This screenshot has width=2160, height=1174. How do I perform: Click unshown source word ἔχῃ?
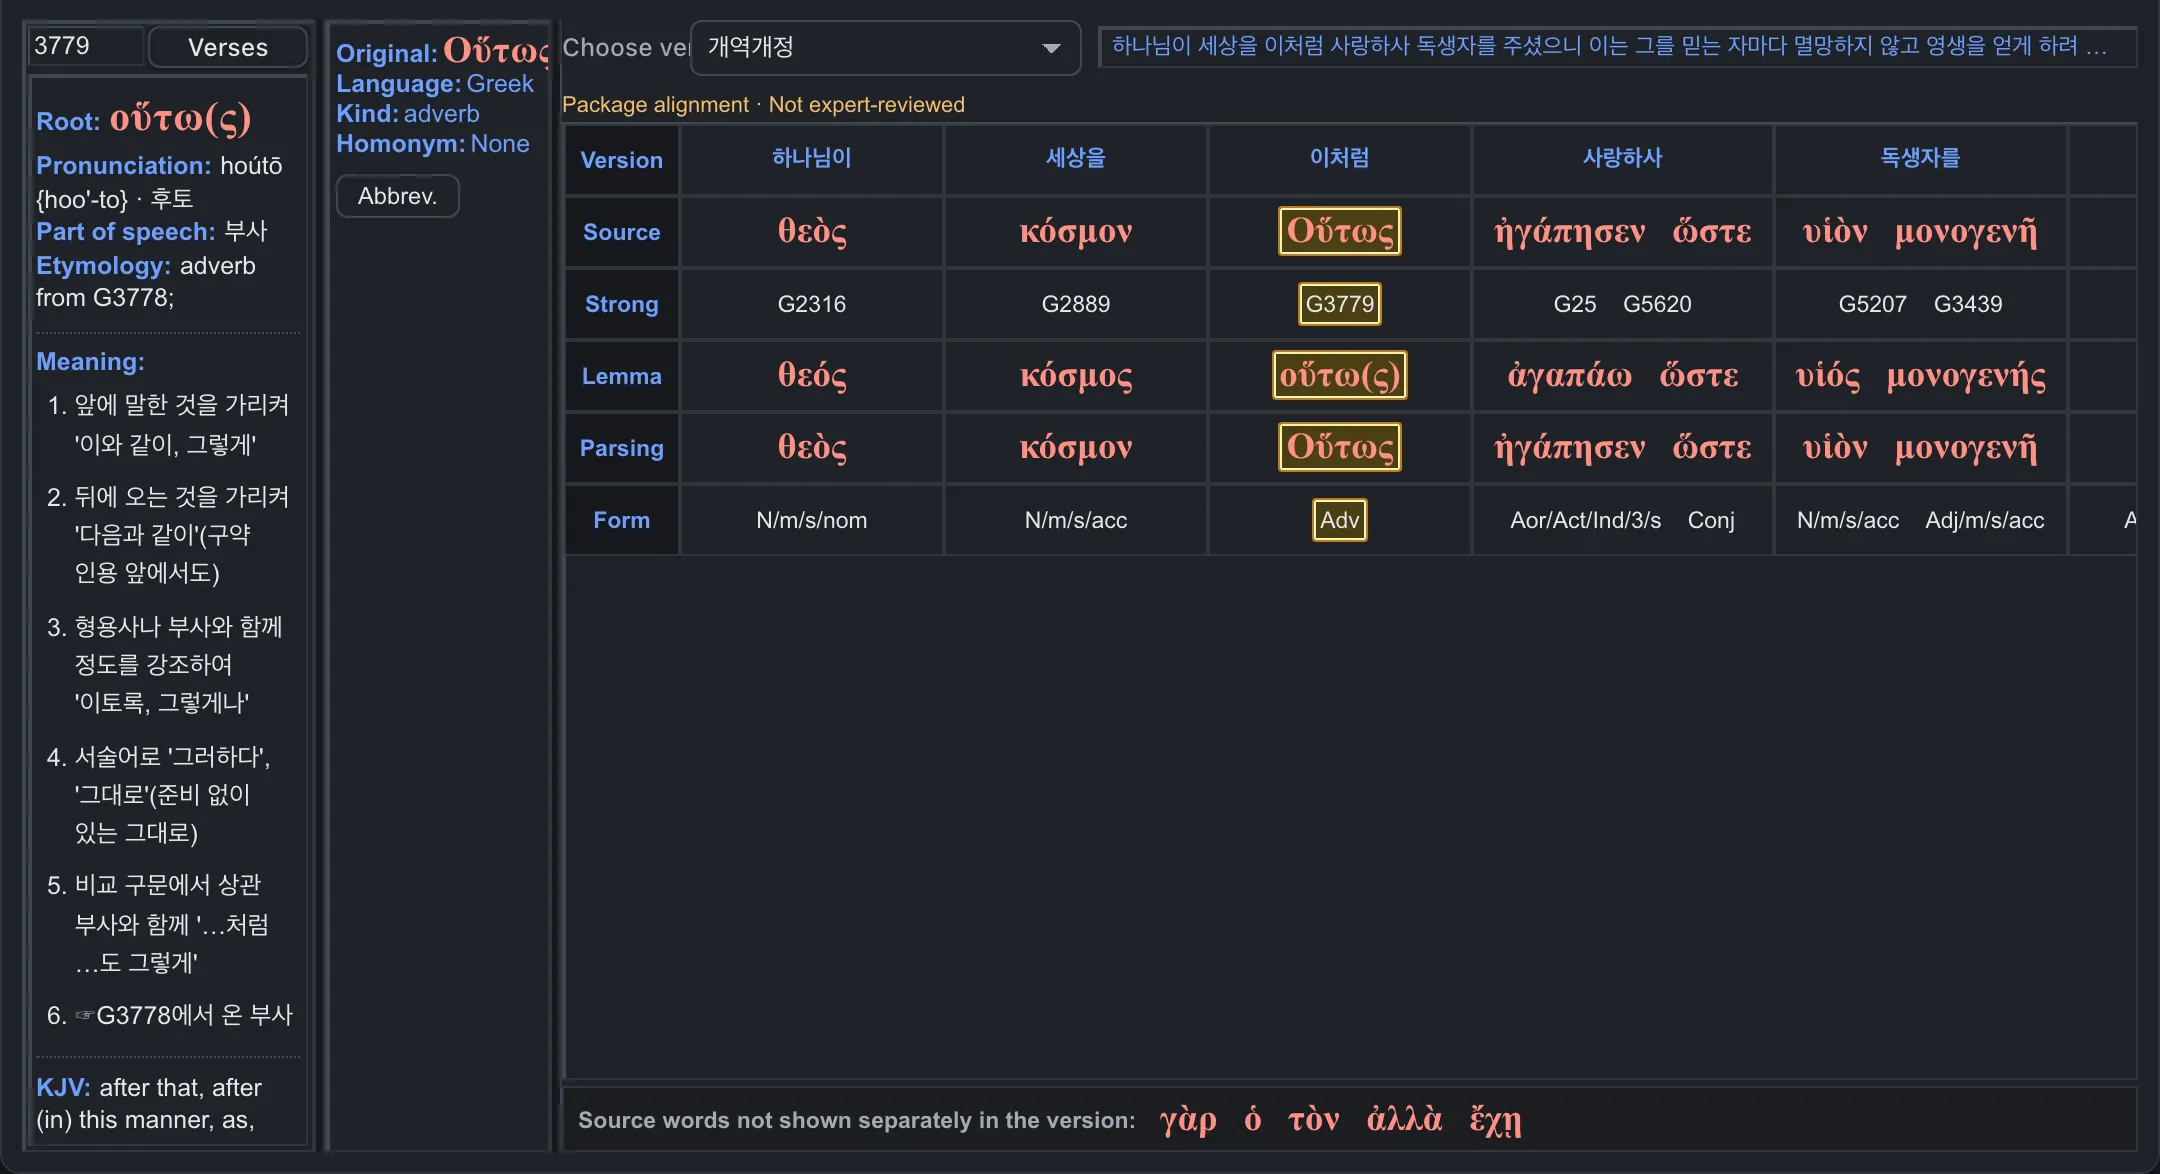1496,1119
